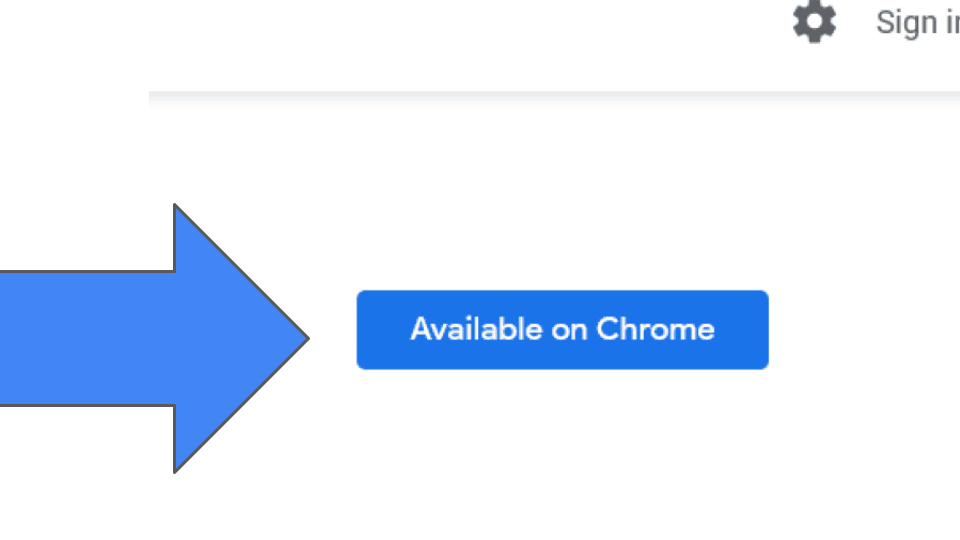This screenshot has width=960, height=540.
Task: Open the Chrome Web Store settings cog
Action: tap(814, 22)
